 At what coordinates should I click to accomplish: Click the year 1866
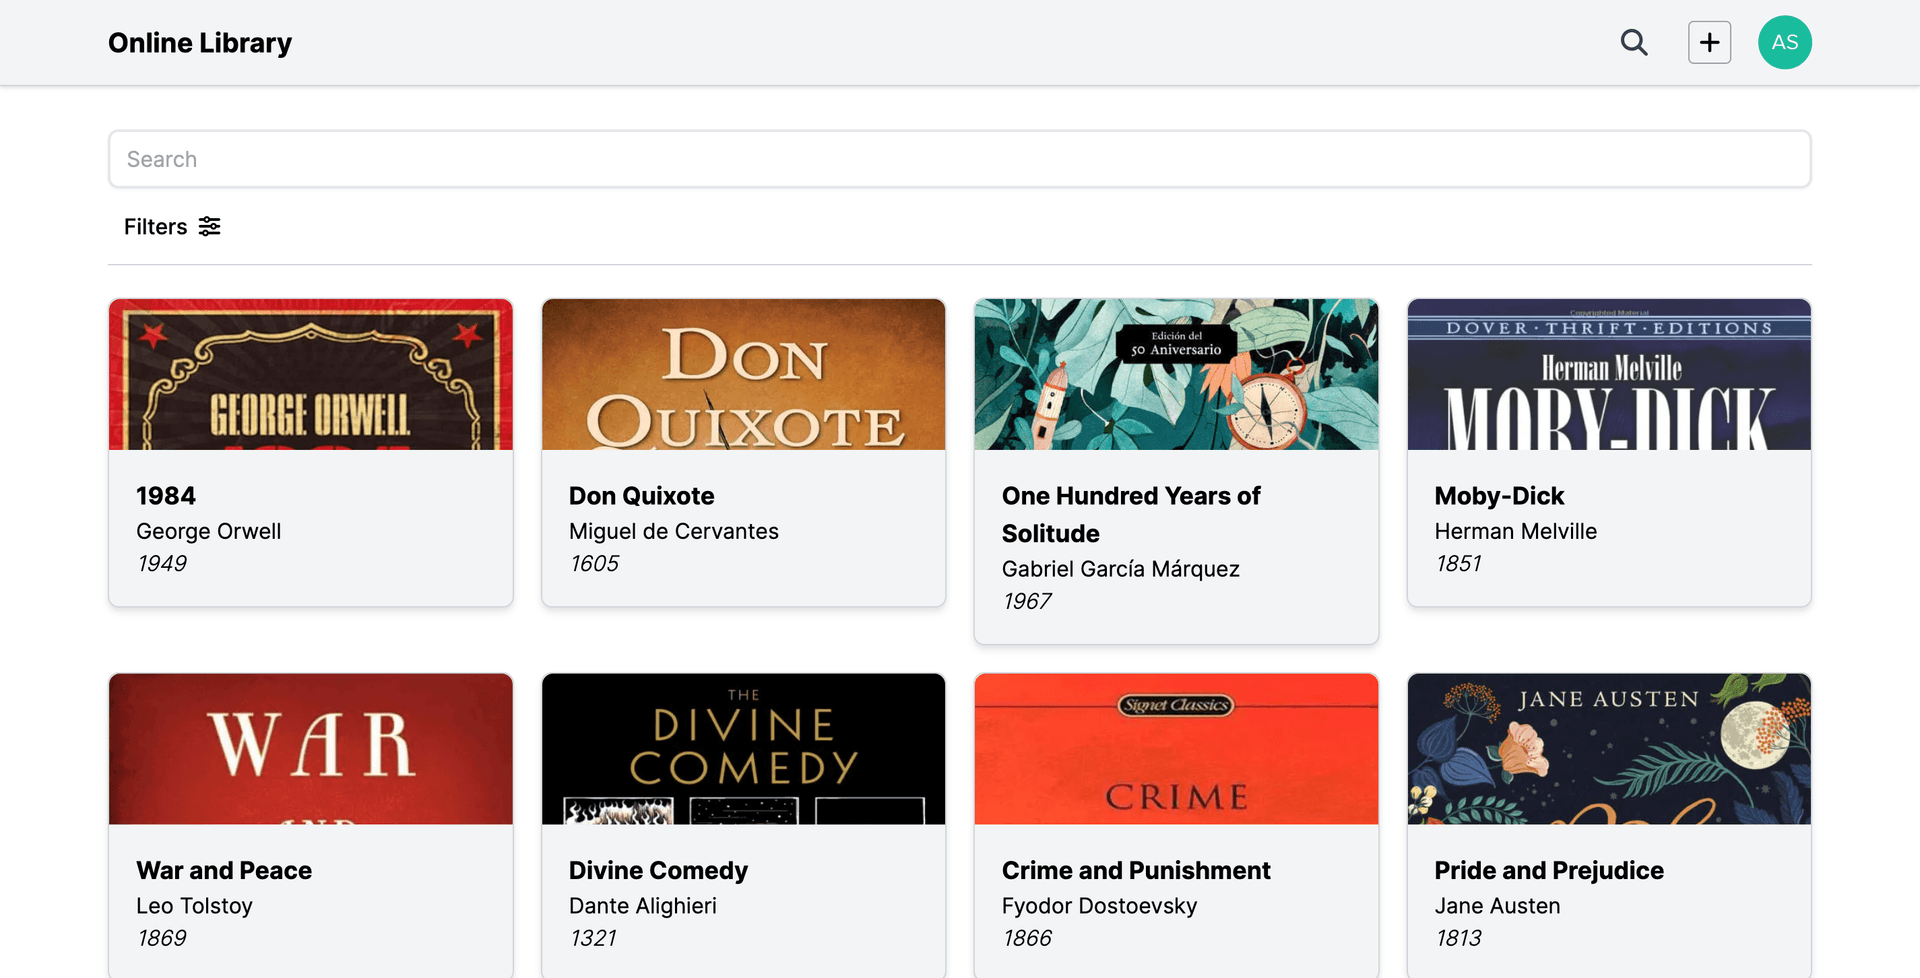[x=1028, y=938]
